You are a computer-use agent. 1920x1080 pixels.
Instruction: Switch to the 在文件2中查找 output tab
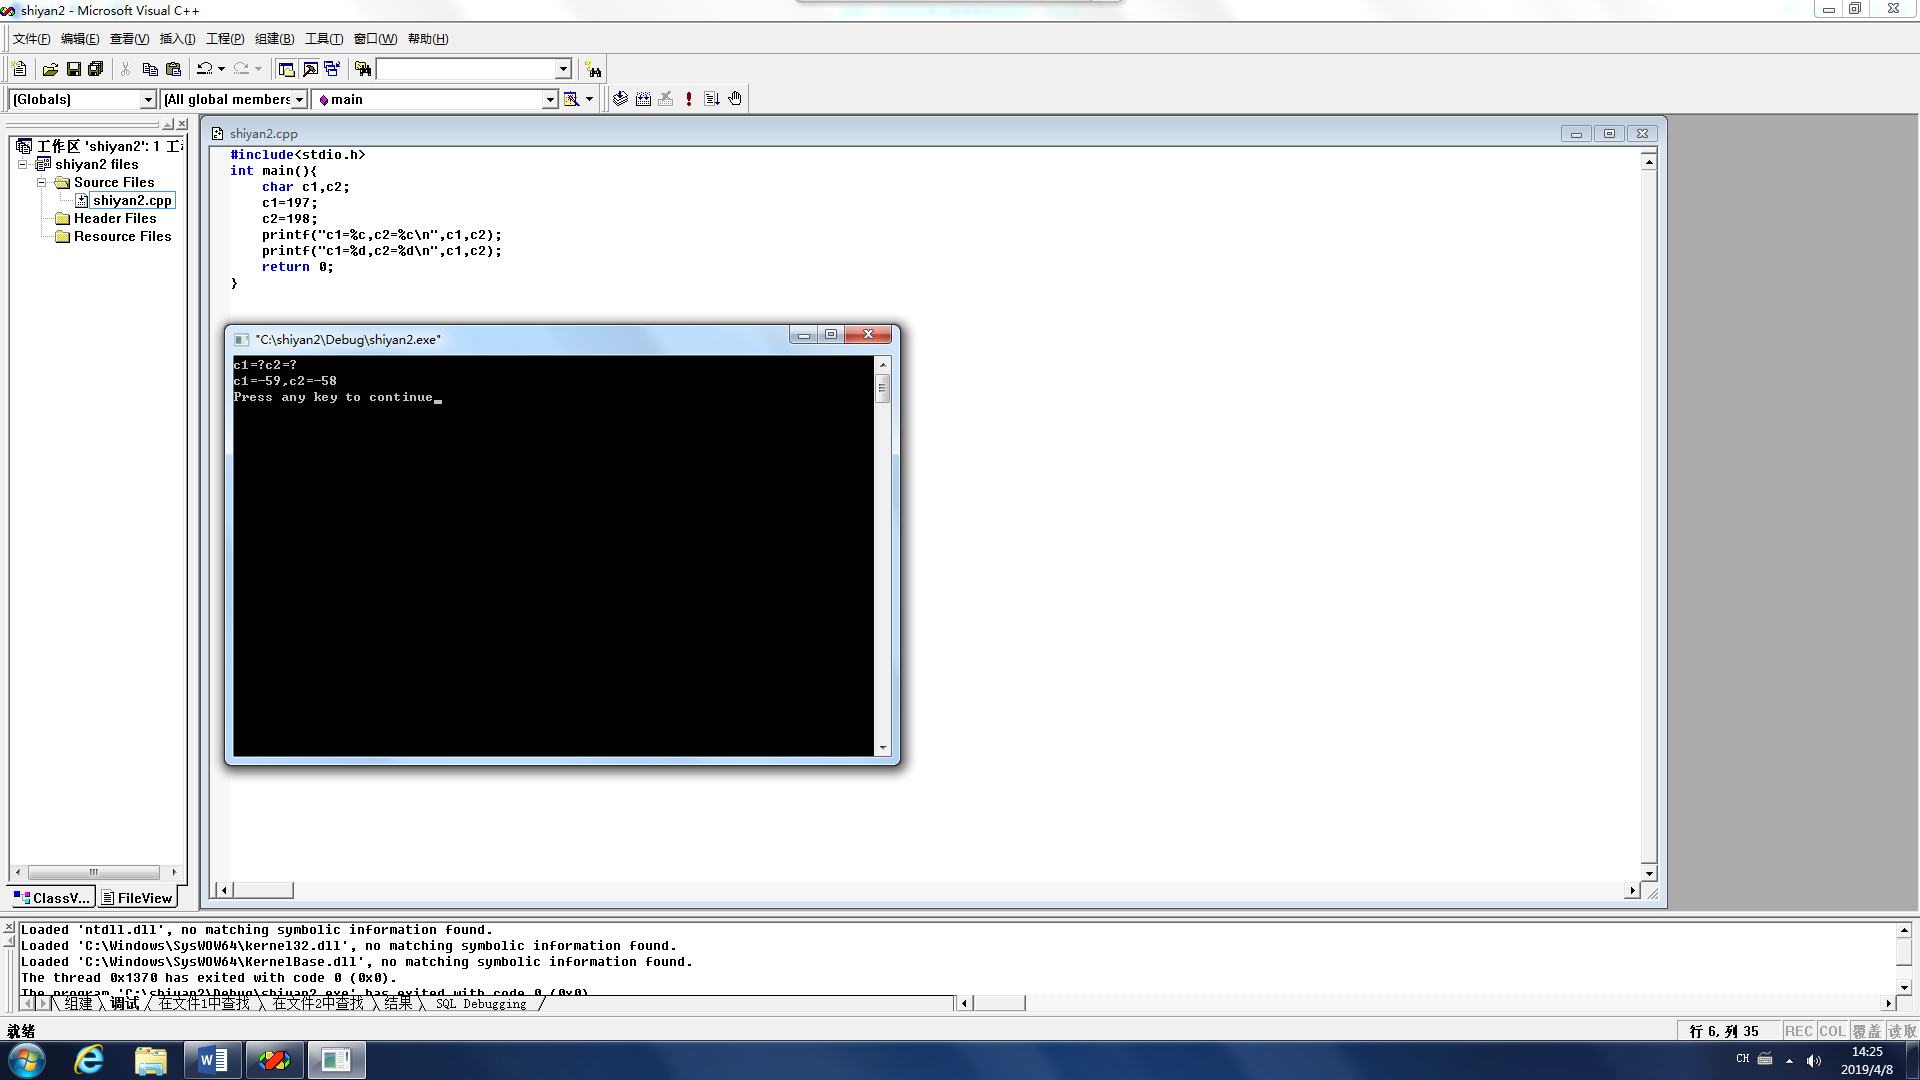(318, 1003)
